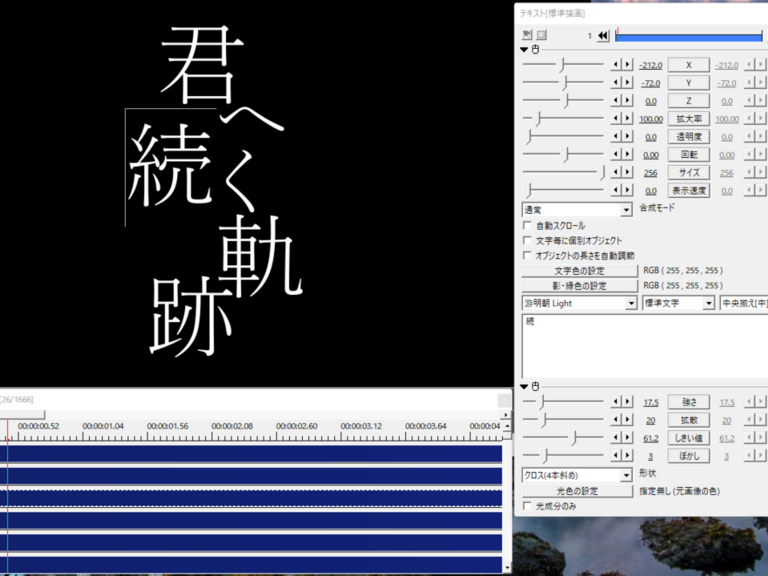Open the 形状 dropdown showing クロス(4本斜め)
Viewport: 768px width, 576px height.
577,475
